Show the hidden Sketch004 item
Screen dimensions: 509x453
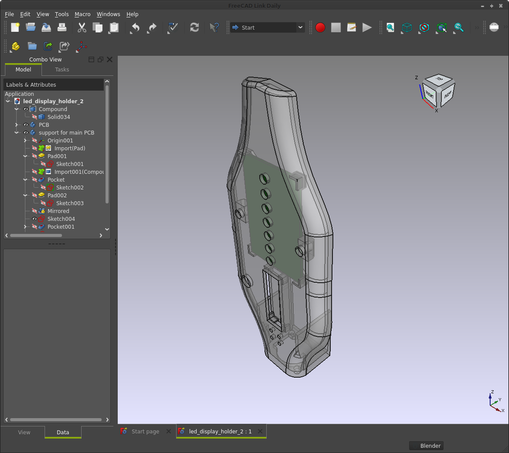(34, 219)
